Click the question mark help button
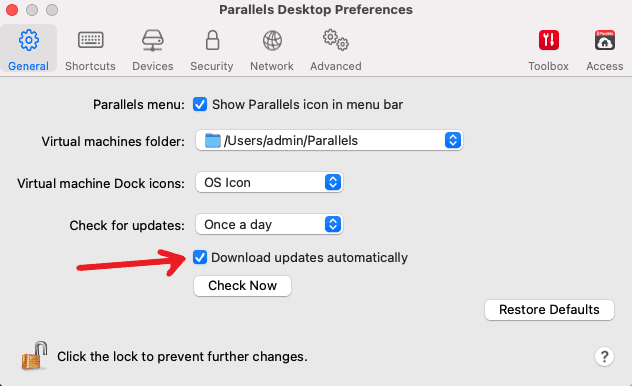This screenshot has width=632, height=386. click(x=604, y=357)
